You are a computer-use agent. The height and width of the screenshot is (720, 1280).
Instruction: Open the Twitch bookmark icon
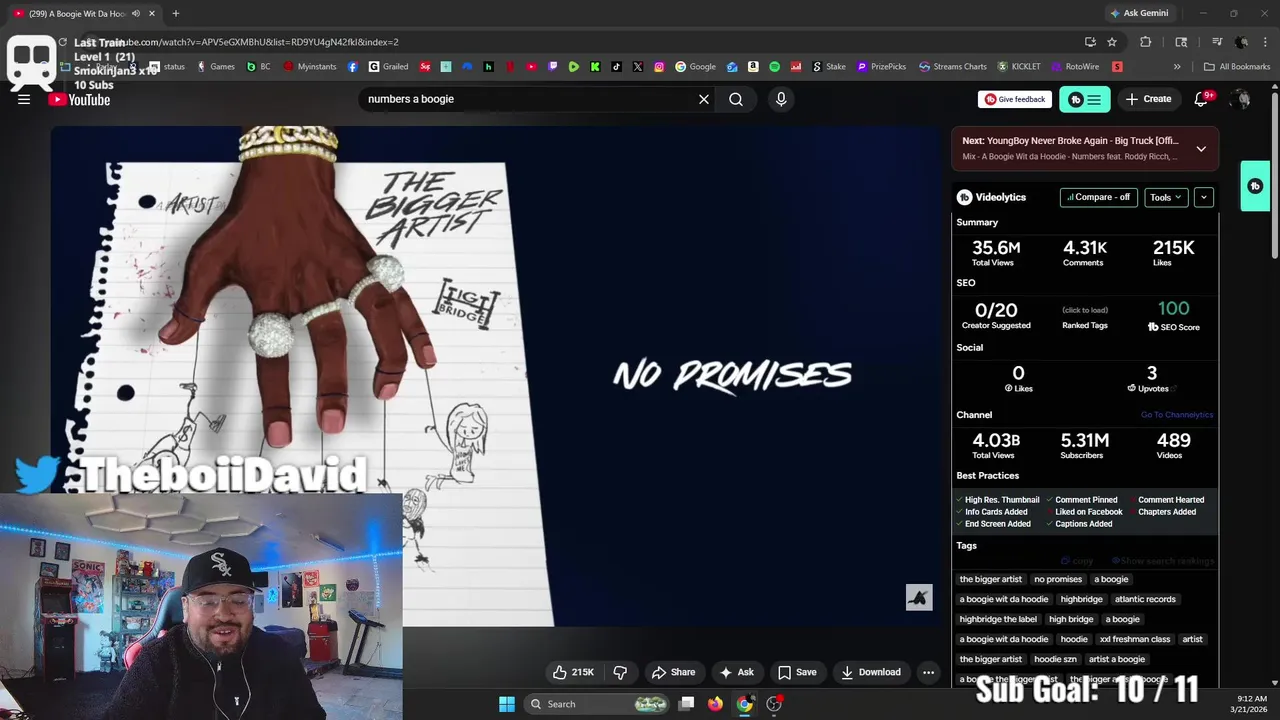553,67
